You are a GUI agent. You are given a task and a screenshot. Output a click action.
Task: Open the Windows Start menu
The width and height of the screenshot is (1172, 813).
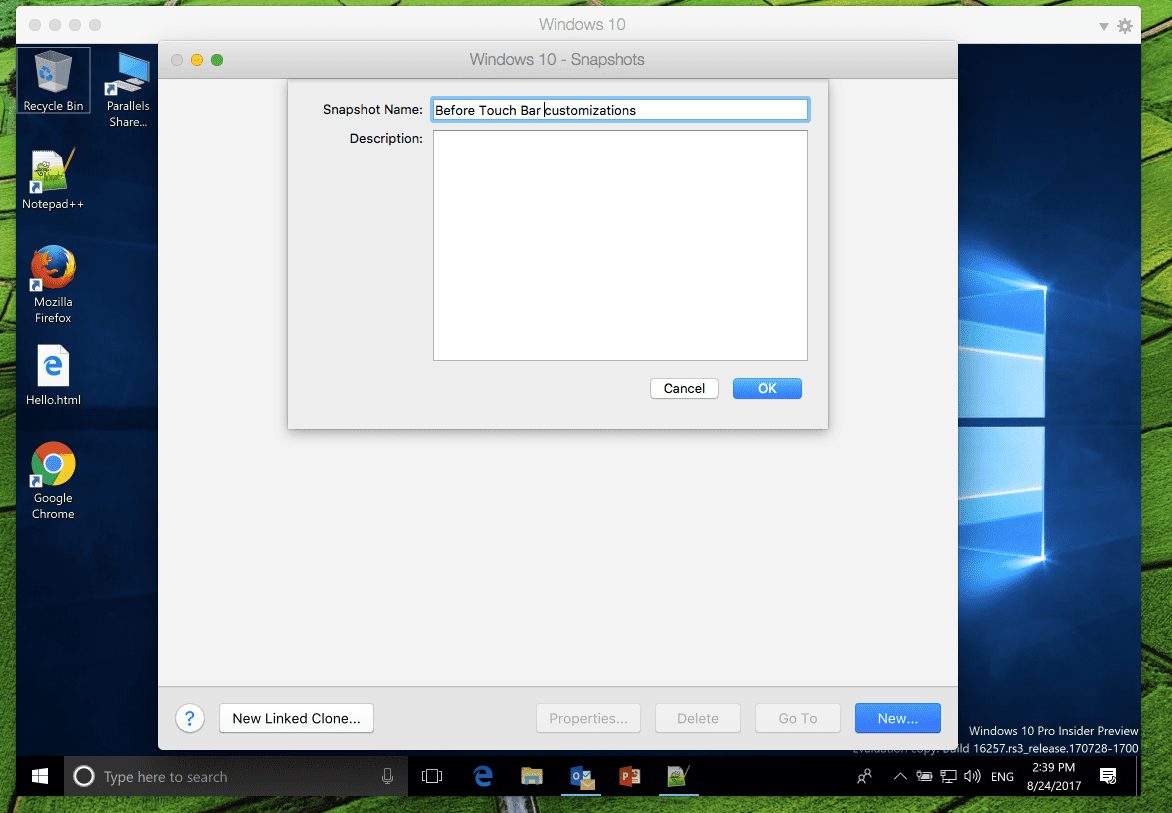pos(40,776)
